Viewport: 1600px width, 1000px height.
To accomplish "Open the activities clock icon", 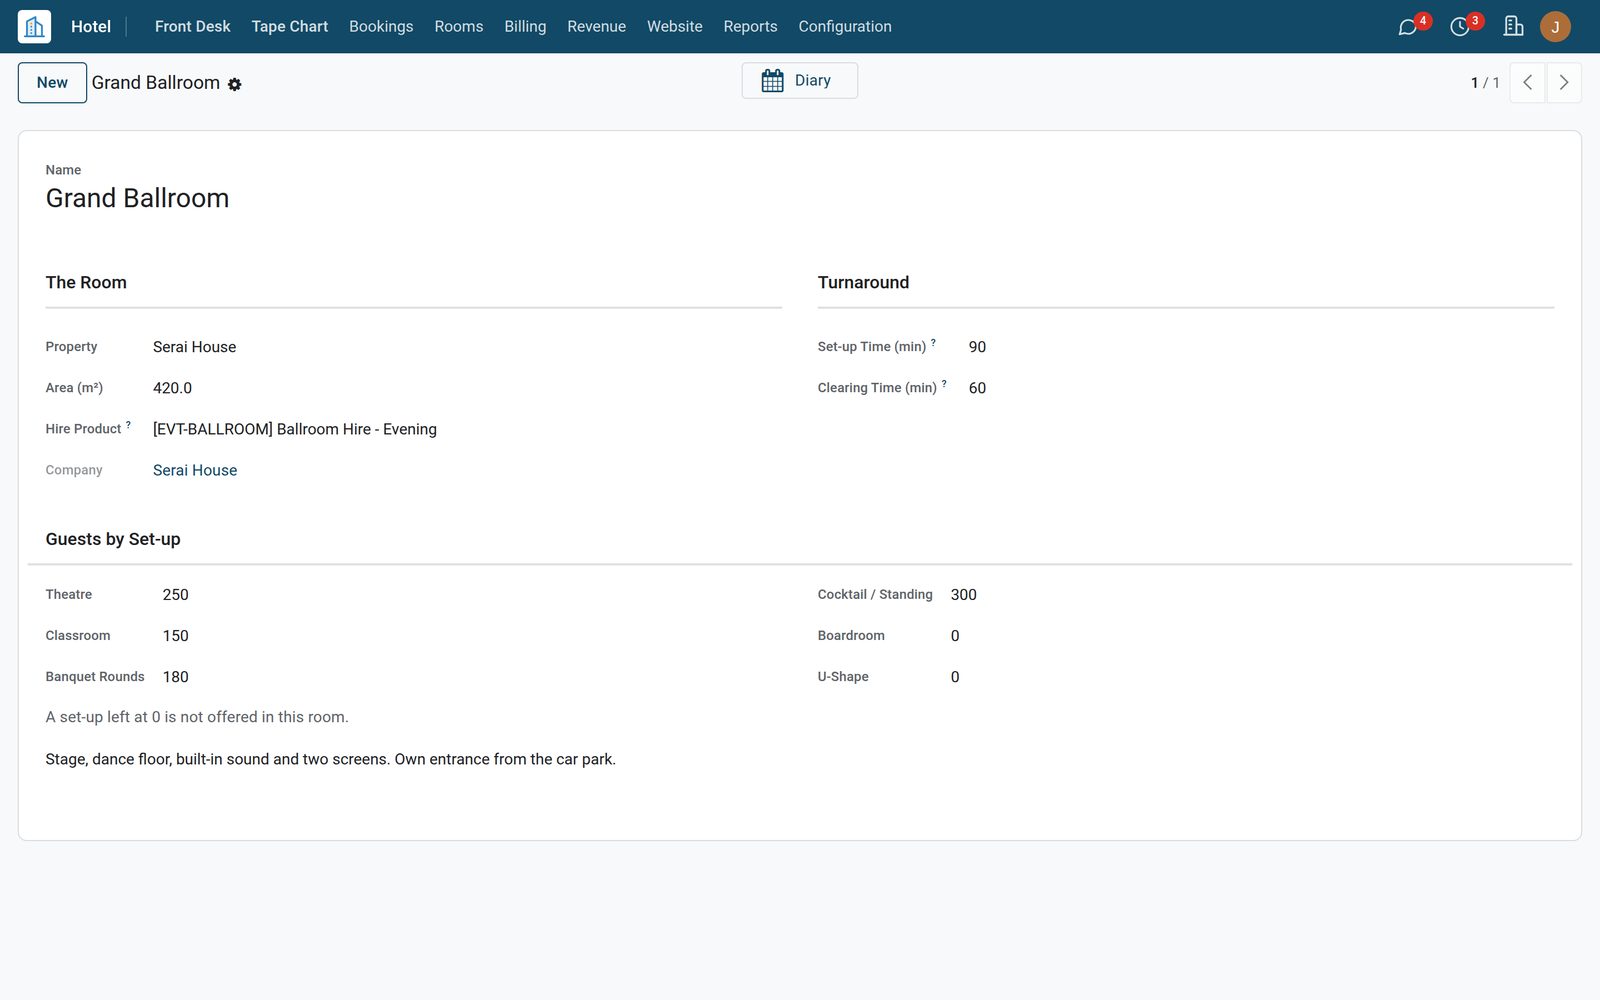I will point(1460,27).
